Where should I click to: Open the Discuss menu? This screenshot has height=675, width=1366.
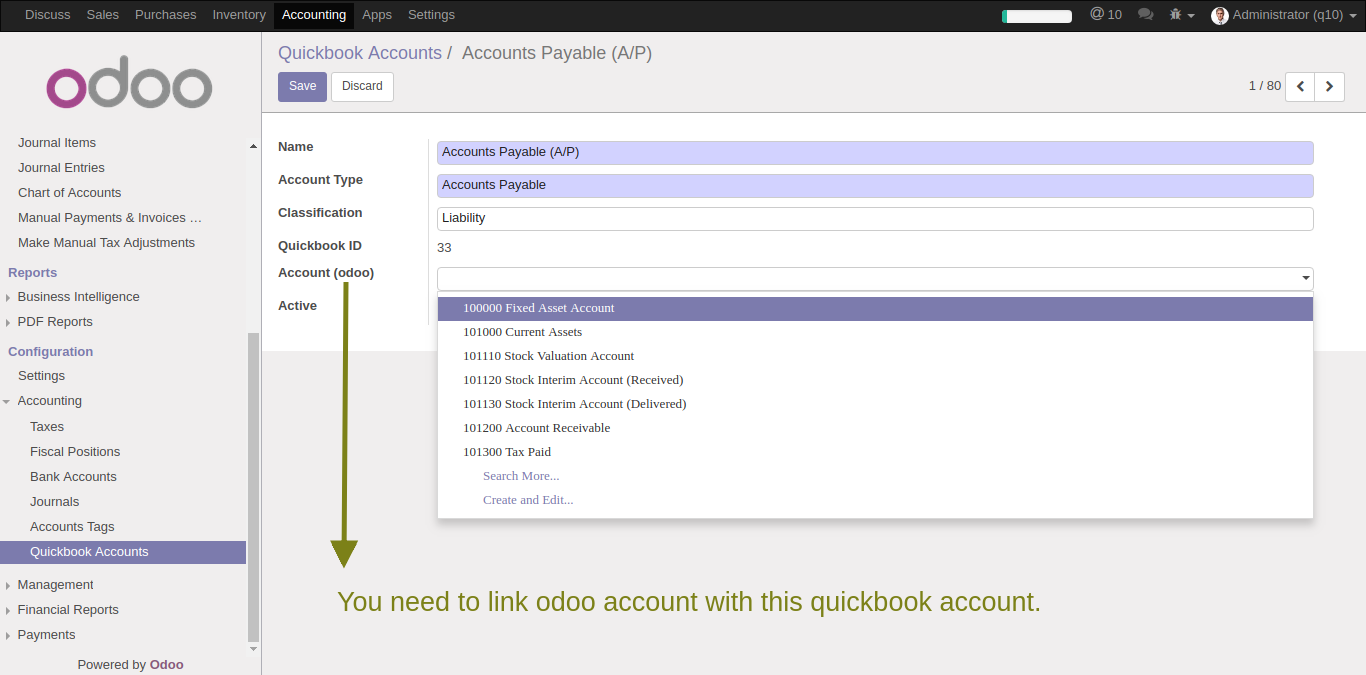tap(48, 15)
